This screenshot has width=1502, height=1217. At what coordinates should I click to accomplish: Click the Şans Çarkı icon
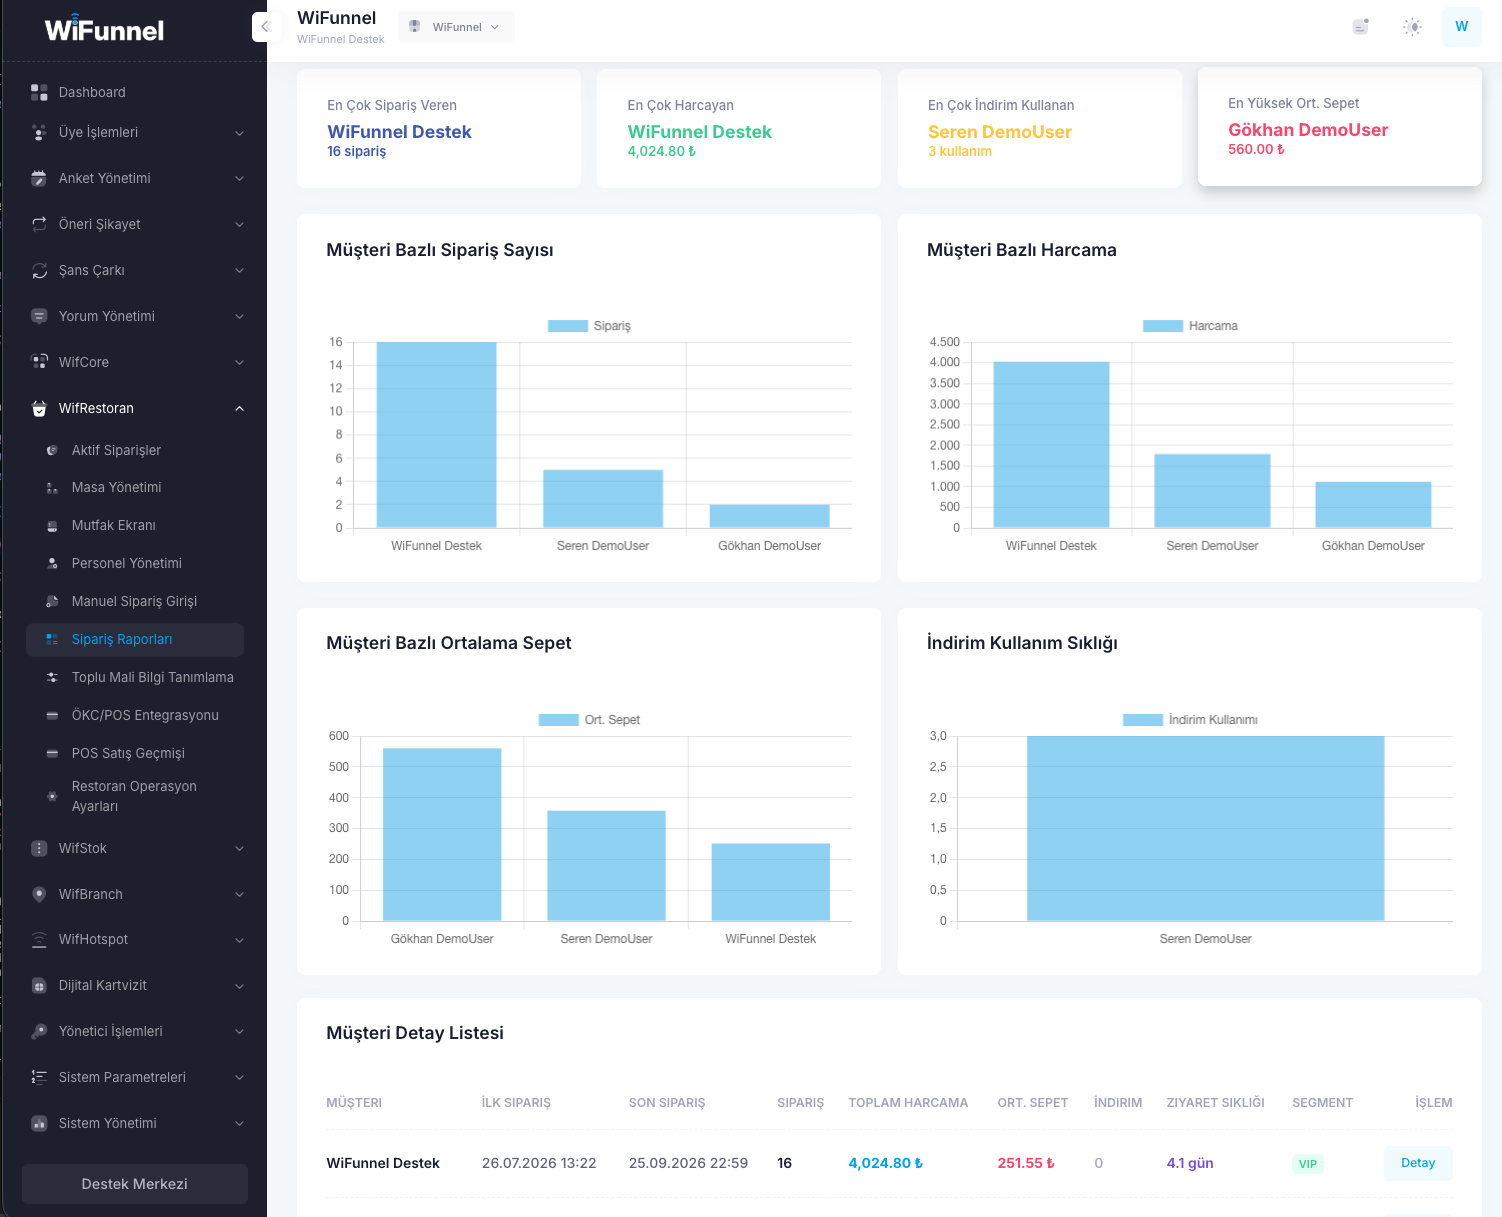[39, 271]
